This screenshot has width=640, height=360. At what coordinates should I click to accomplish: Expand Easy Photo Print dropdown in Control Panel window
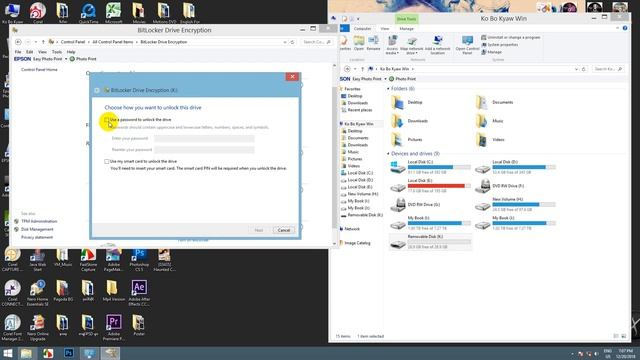pos(66,59)
